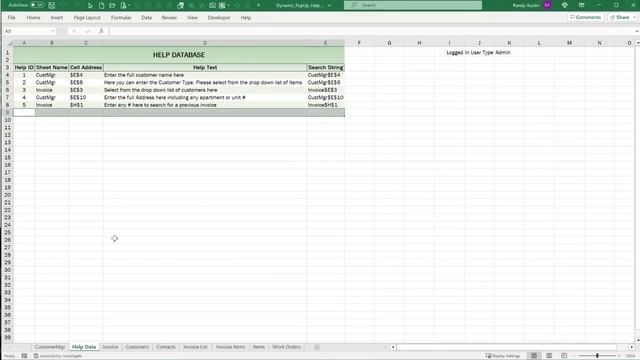Click the Select All corner triangle
Image resolution: width=640 pixels, height=360 pixels.
pos(9,43)
